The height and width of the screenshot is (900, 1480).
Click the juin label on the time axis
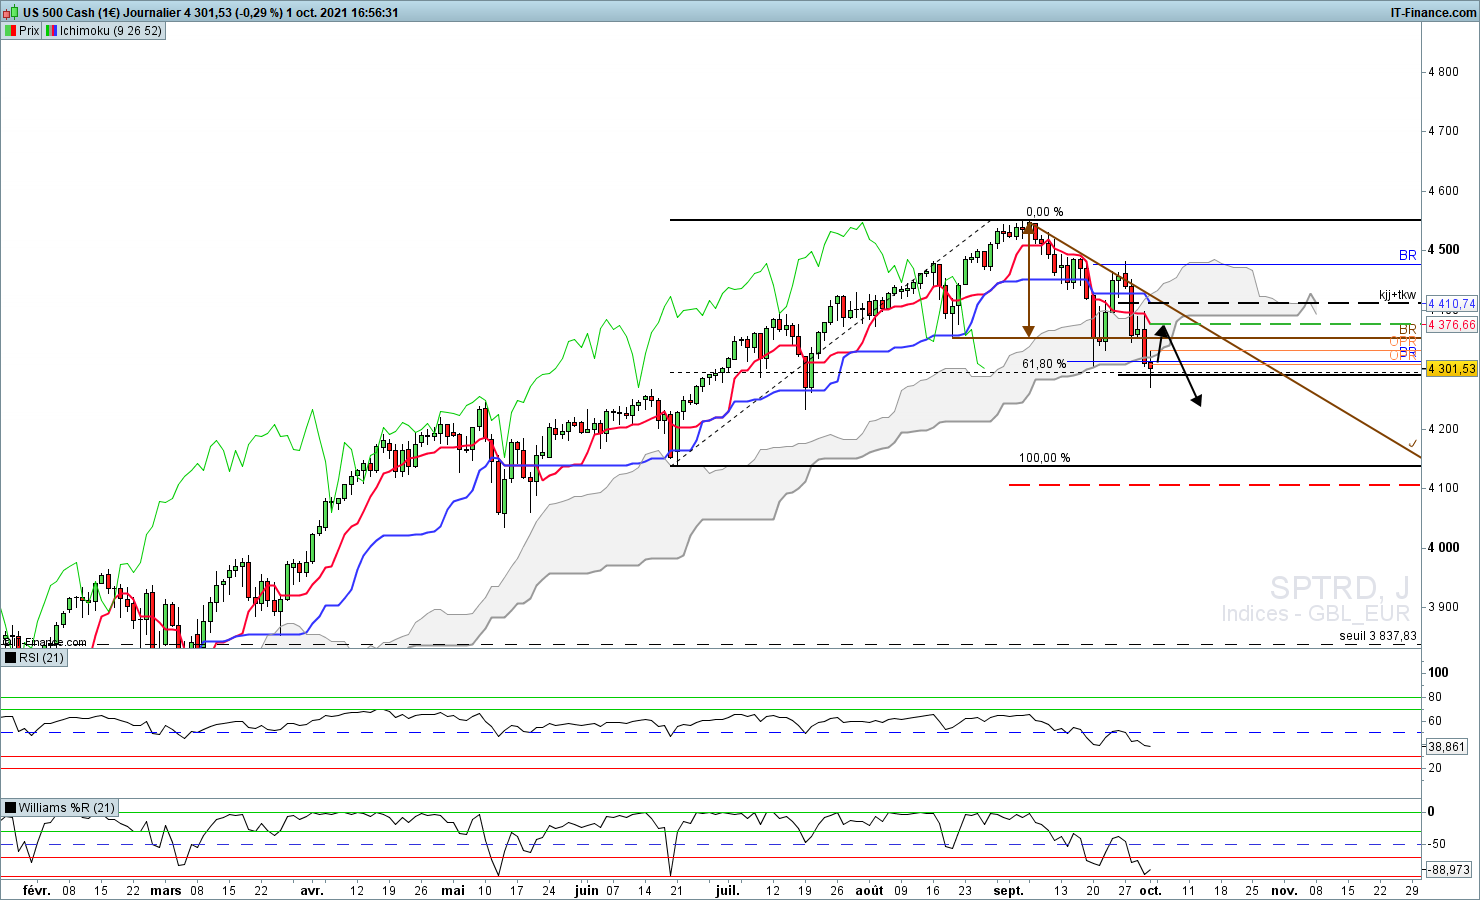click(587, 890)
